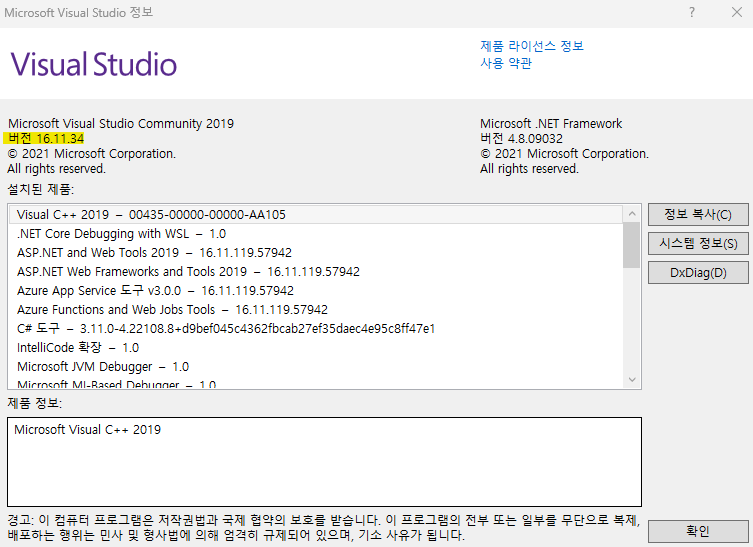The height and width of the screenshot is (547, 753).
Task: Click Microsoft Visual Studio Community 2019 text
Action: tap(121, 124)
